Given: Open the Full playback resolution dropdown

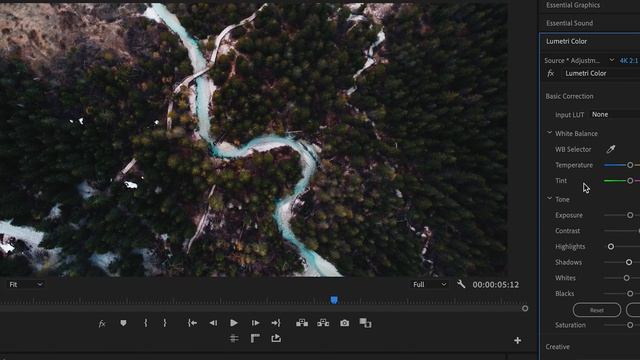Looking at the screenshot, I should tap(429, 284).
